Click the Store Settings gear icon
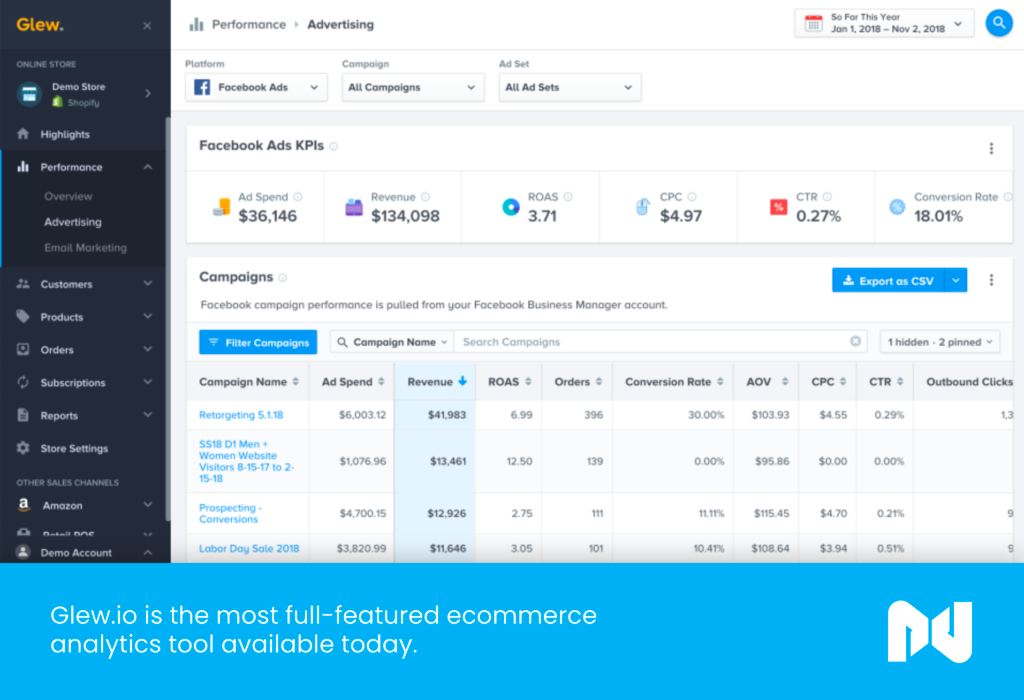 (x=23, y=448)
